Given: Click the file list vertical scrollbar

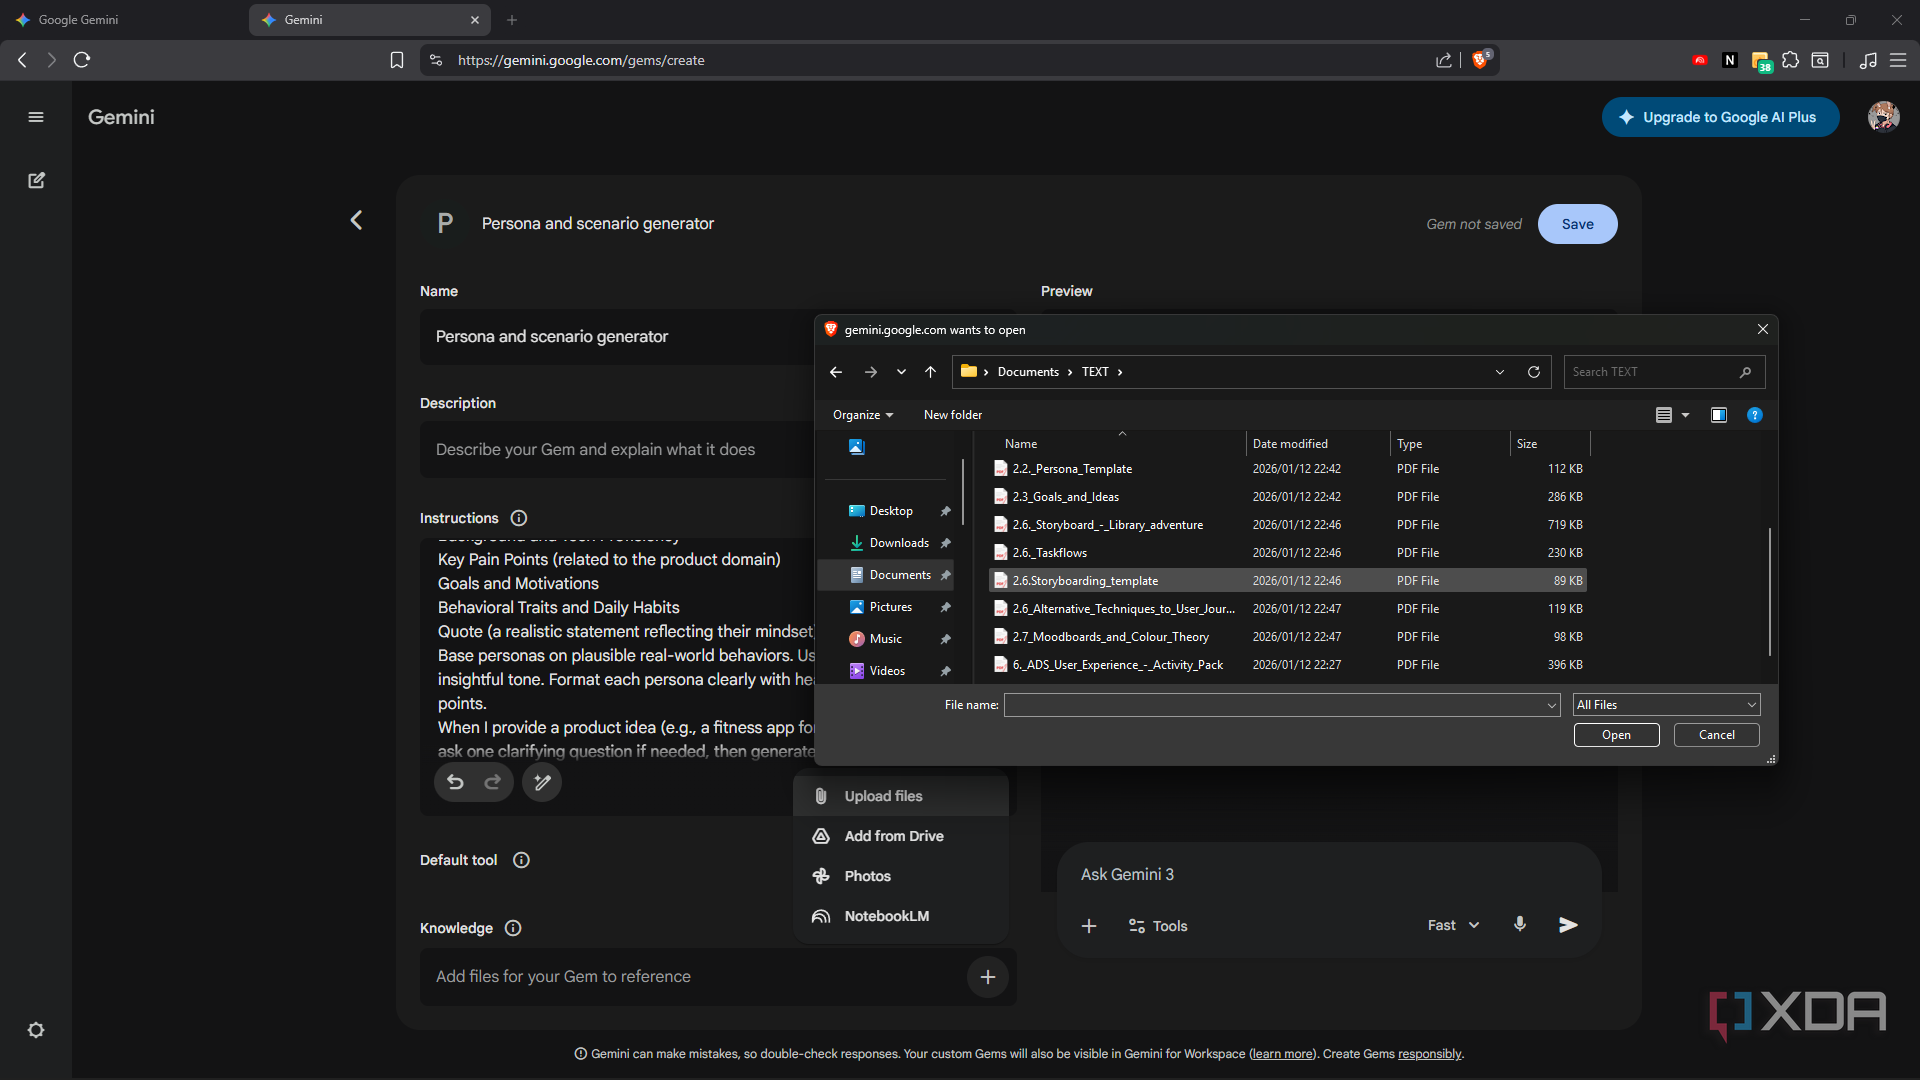Looking at the screenshot, I should coord(1770,590).
